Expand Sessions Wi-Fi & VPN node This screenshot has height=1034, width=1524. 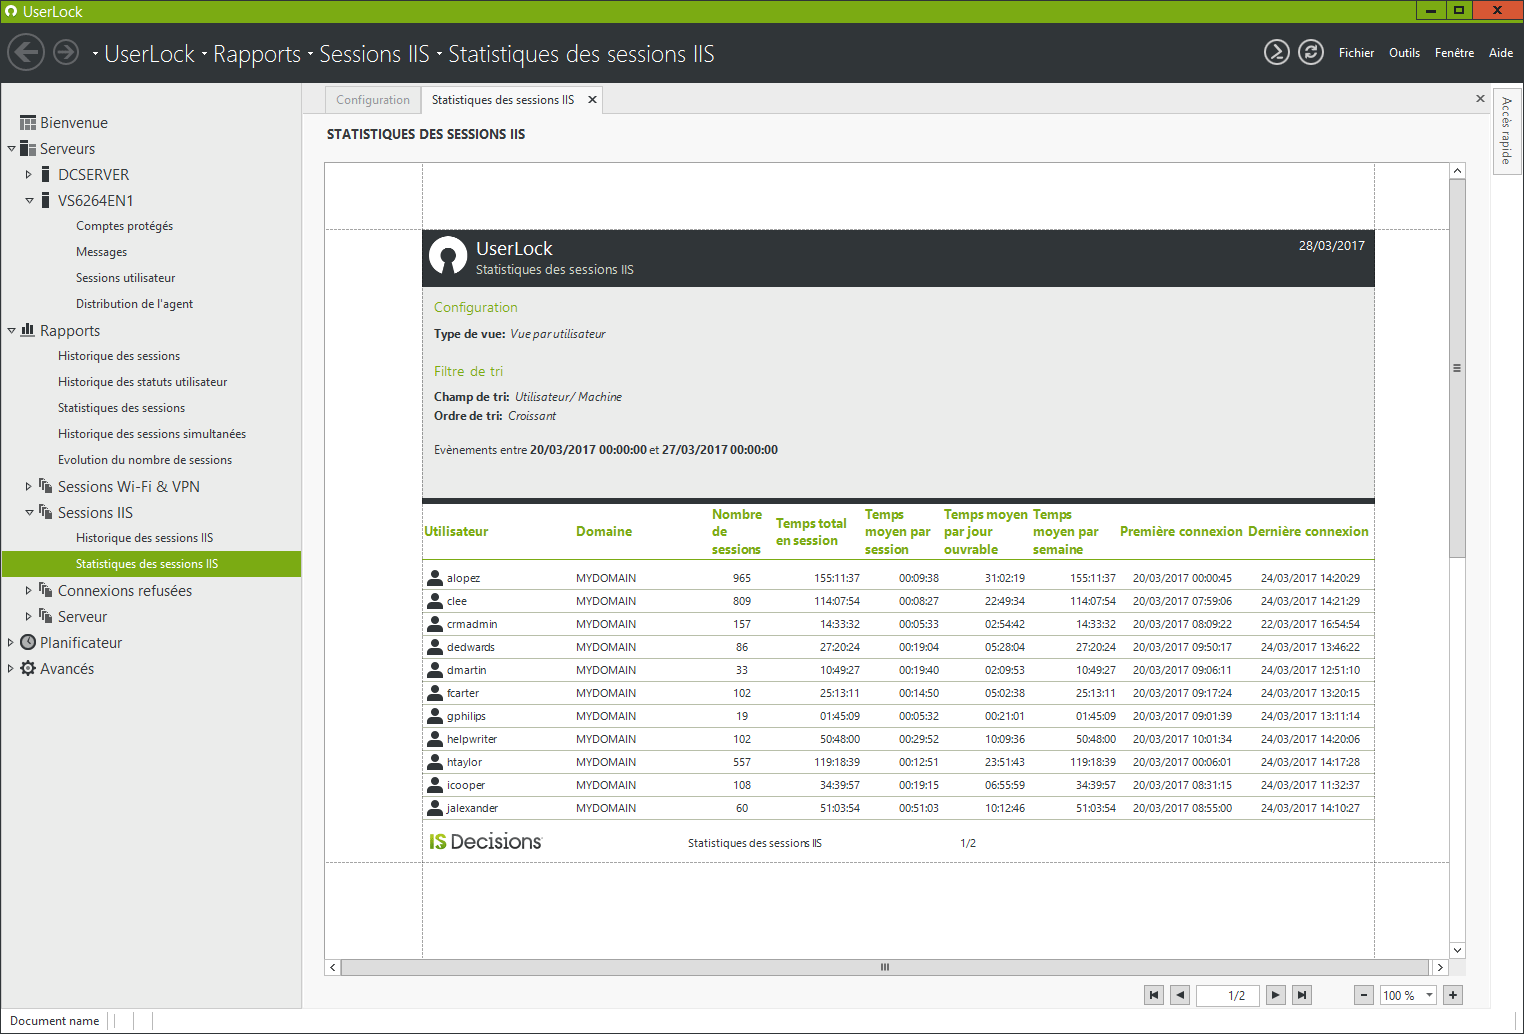[29, 486]
